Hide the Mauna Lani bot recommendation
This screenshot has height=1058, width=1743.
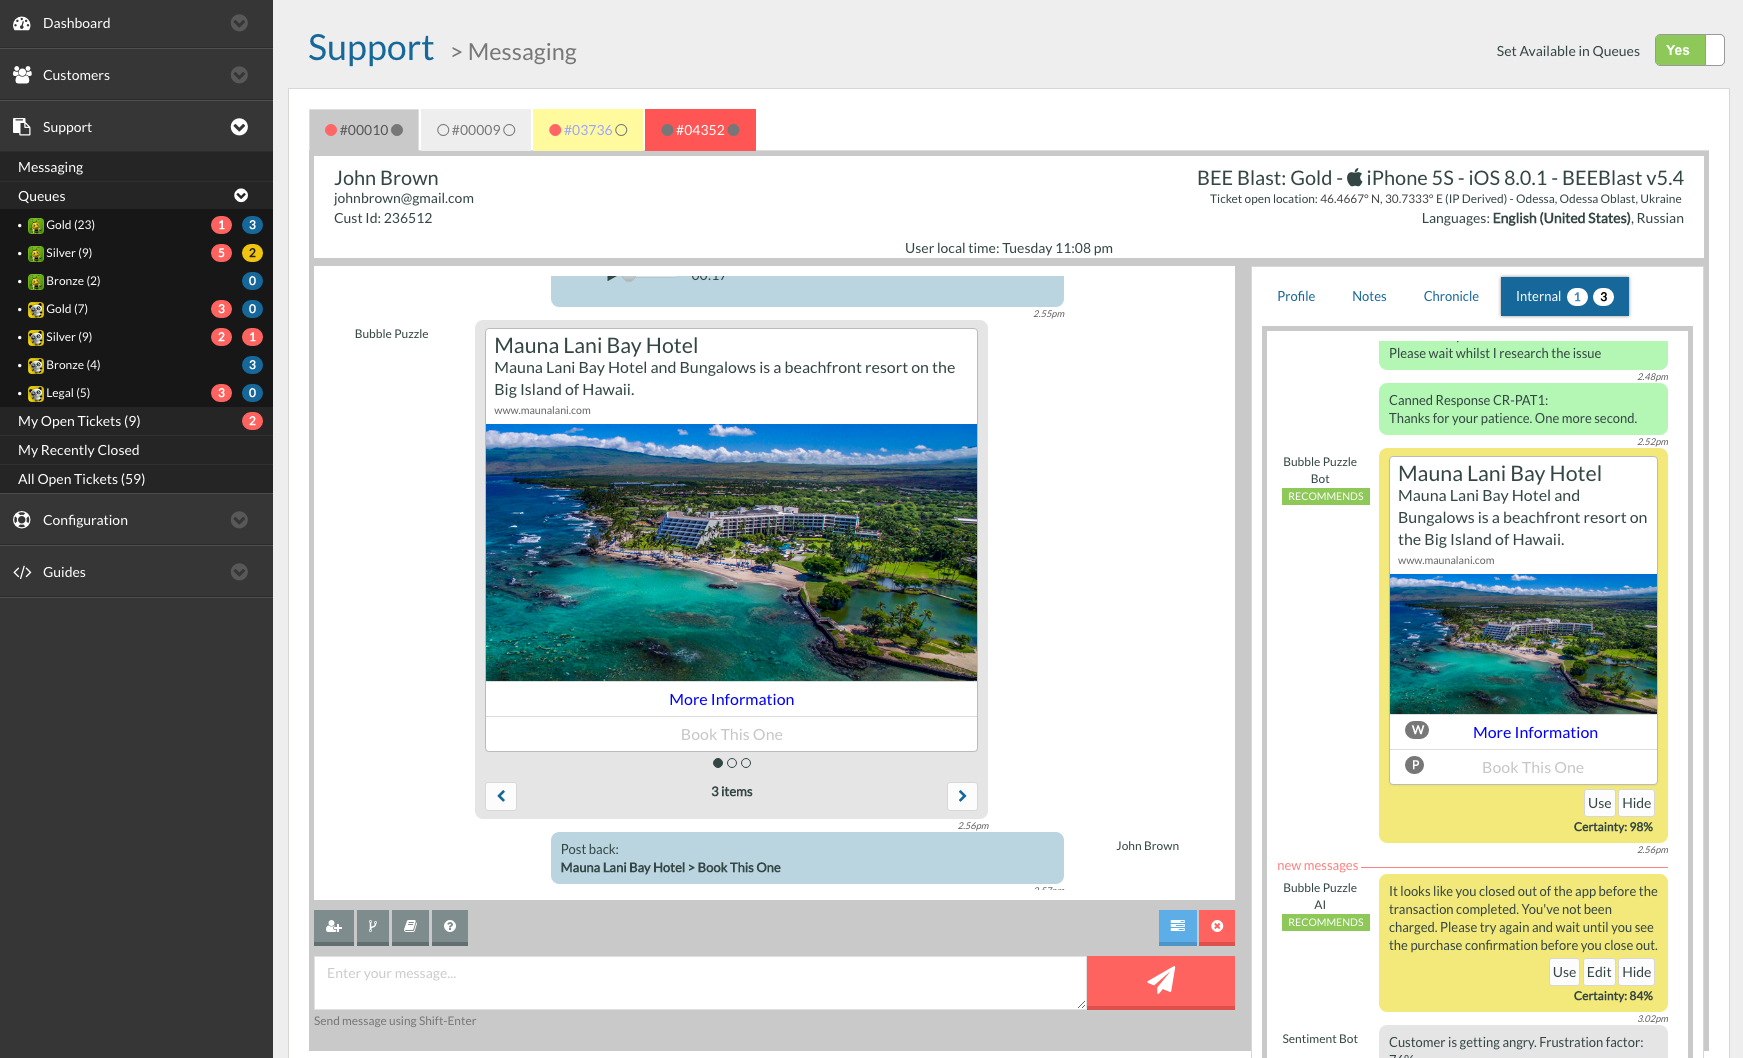pyautogui.click(x=1636, y=803)
